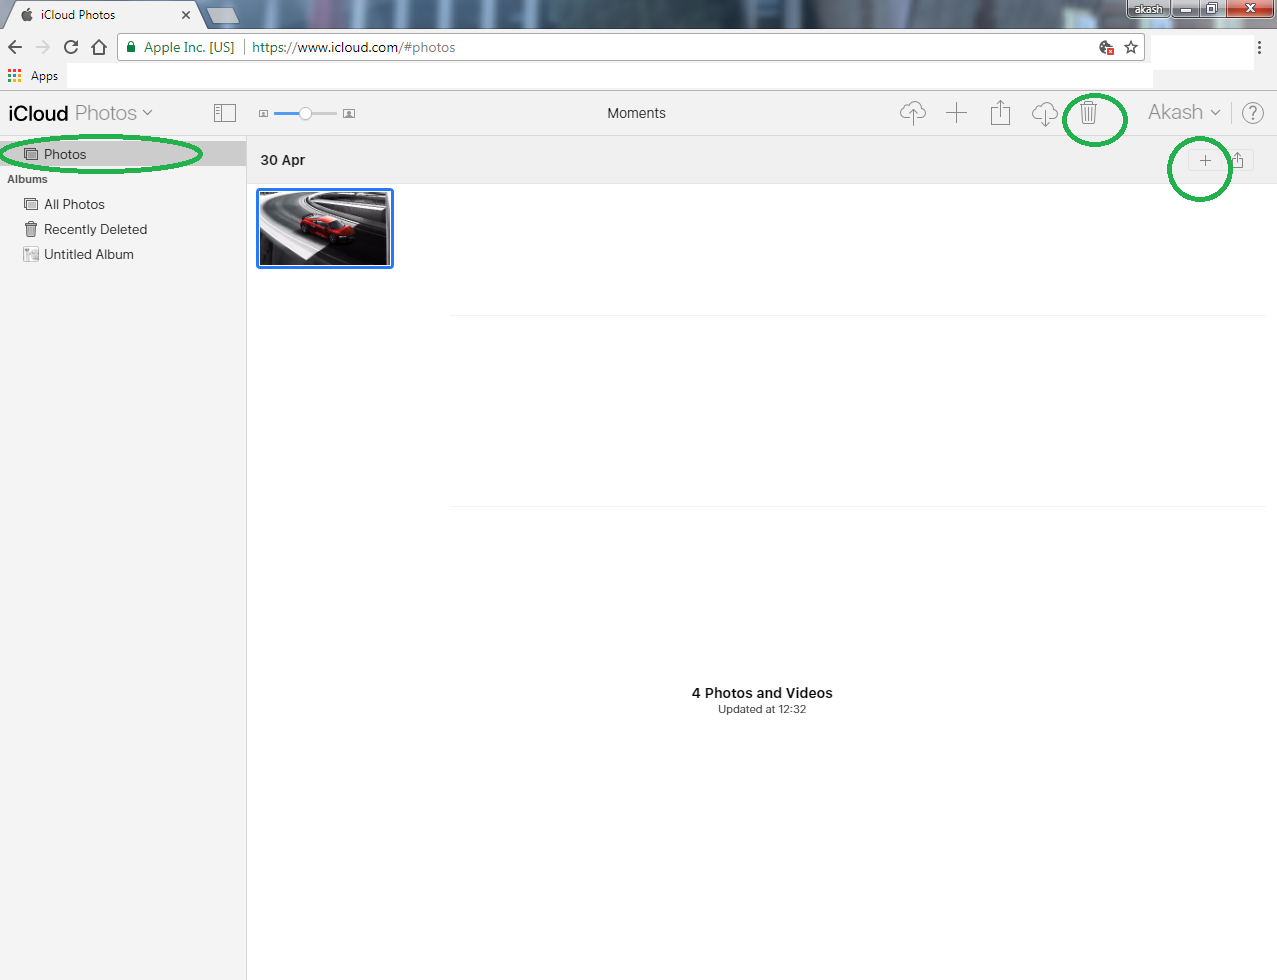Open the share icon in the top toolbar
This screenshot has height=980, width=1277.
[x=1000, y=112]
